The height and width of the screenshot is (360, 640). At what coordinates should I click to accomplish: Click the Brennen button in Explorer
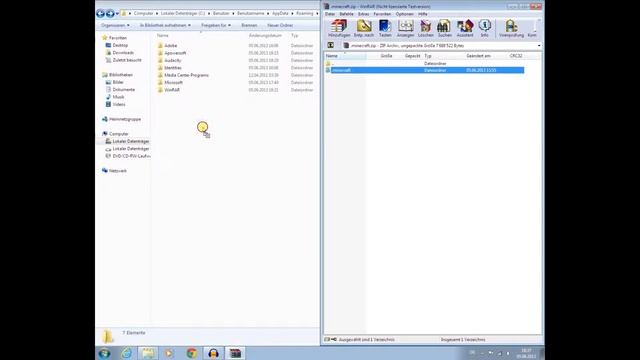249,25
